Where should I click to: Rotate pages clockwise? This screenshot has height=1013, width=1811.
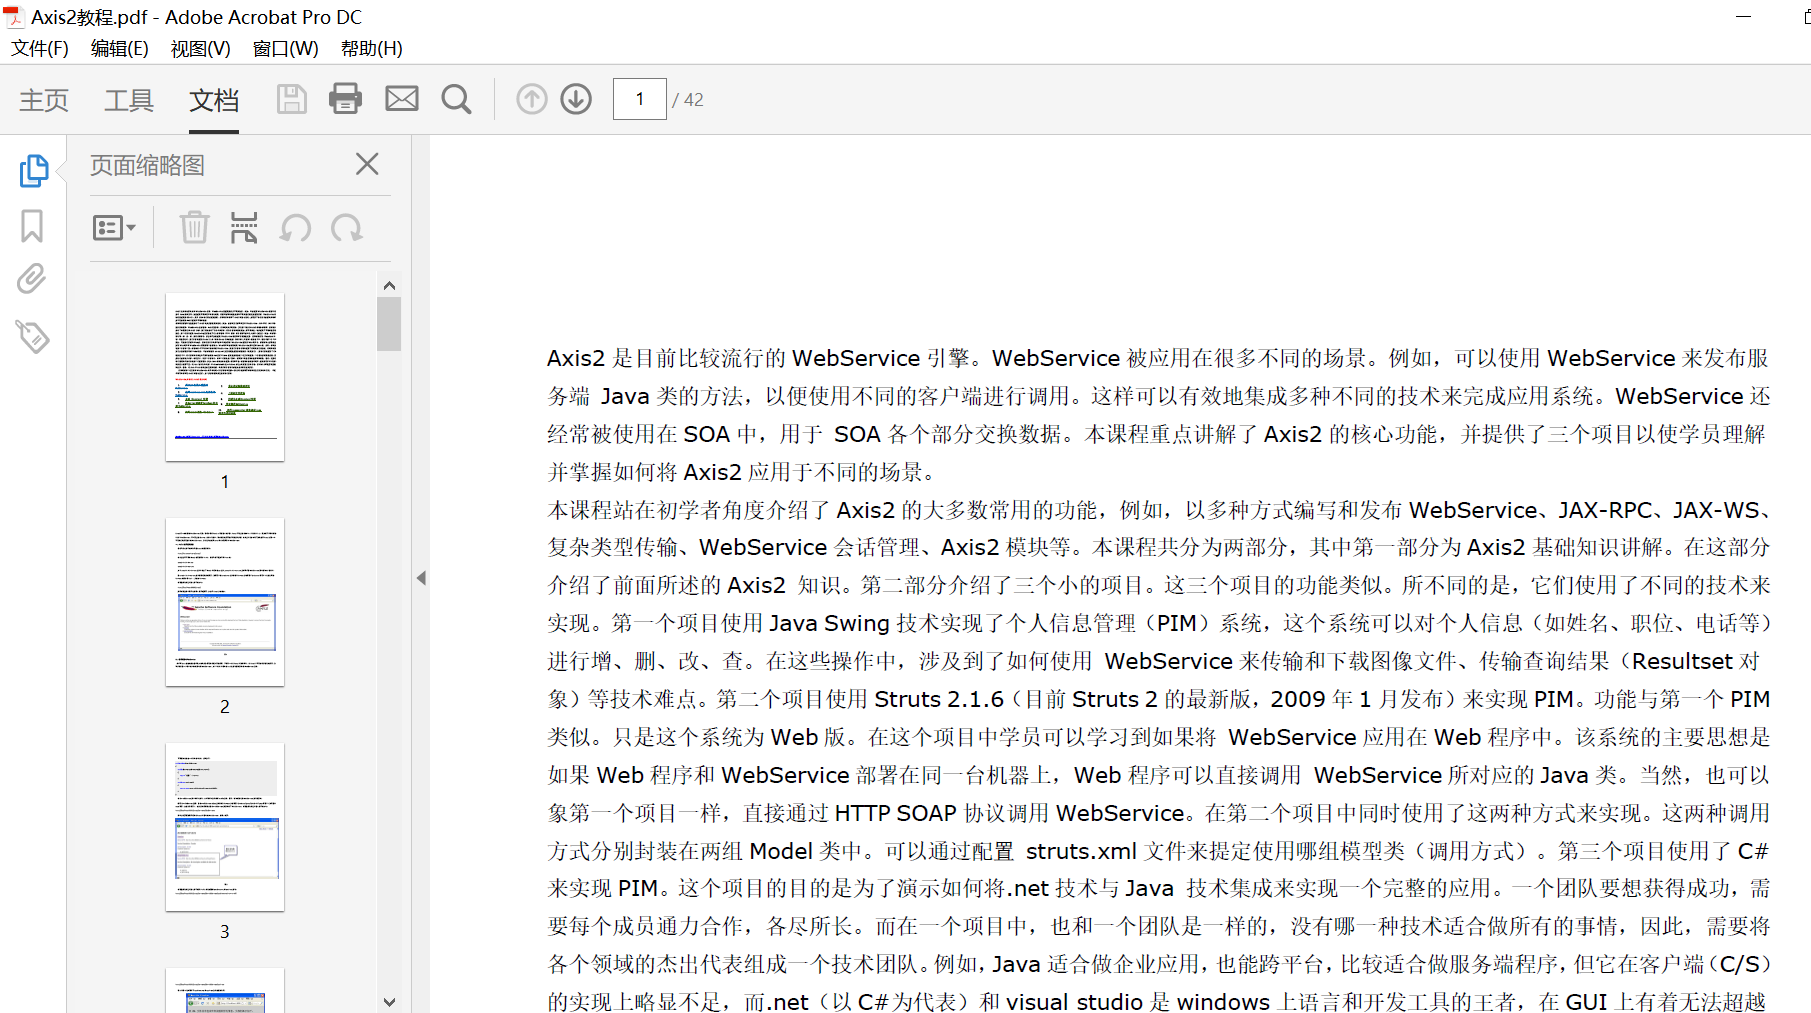pyautogui.click(x=347, y=228)
